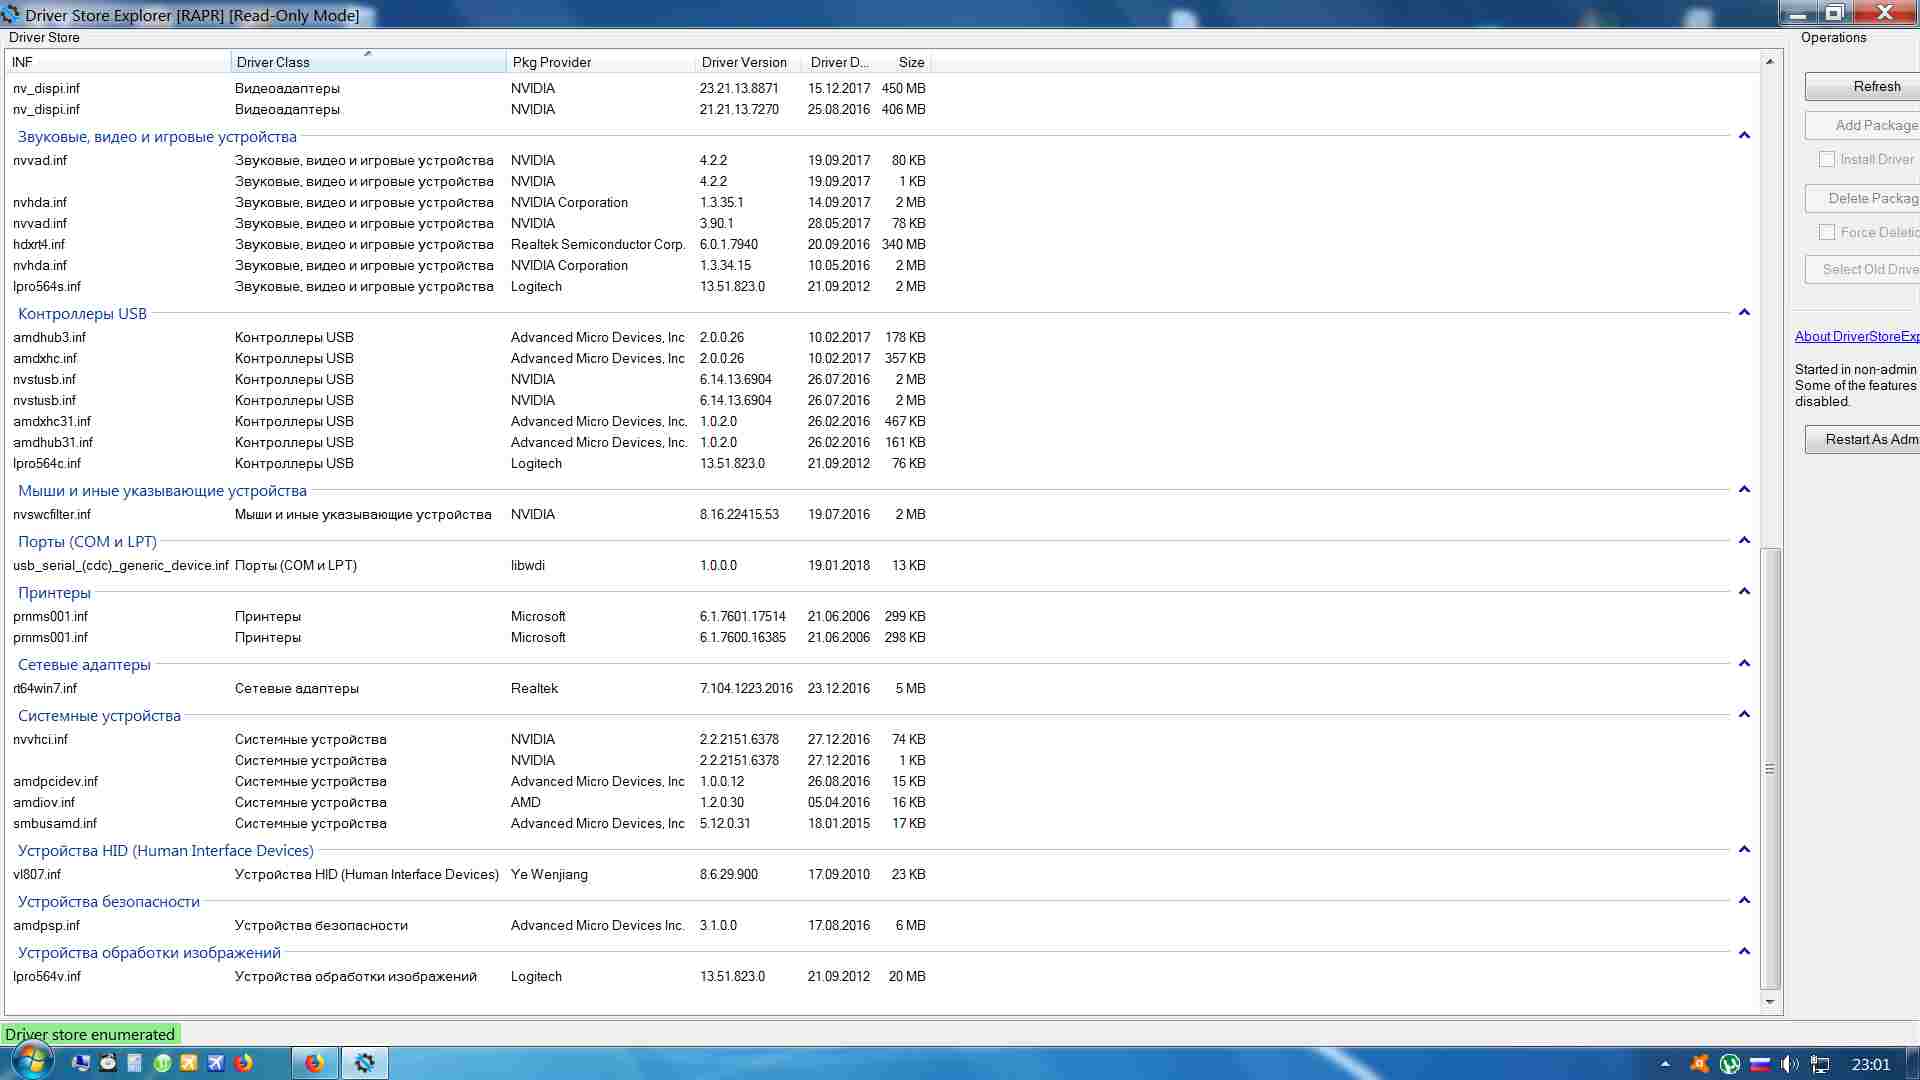The height and width of the screenshot is (1080, 1920).
Task: Click the Delete Package button
Action: pyautogui.click(x=1862, y=198)
